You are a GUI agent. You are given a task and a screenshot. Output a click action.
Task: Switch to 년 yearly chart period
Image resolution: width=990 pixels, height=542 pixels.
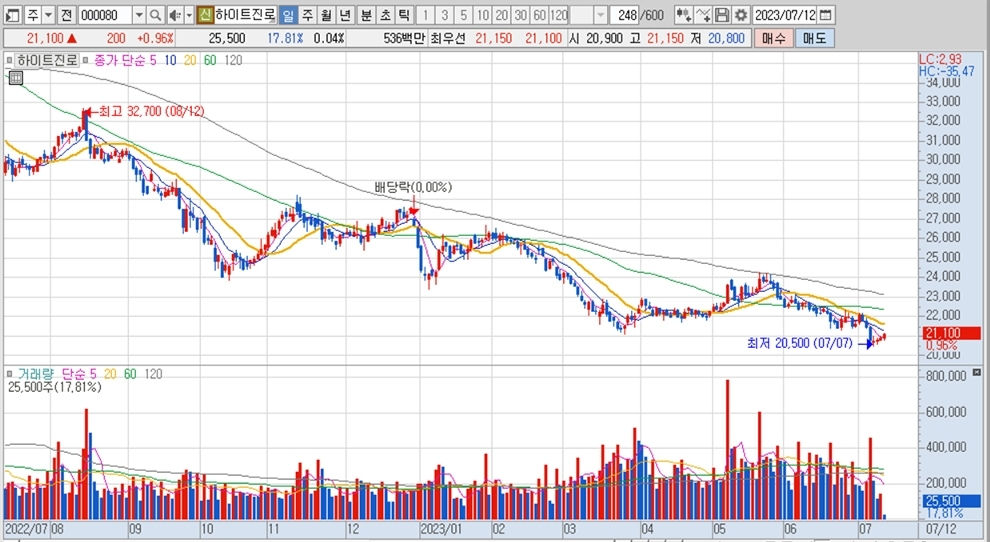tap(345, 15)
